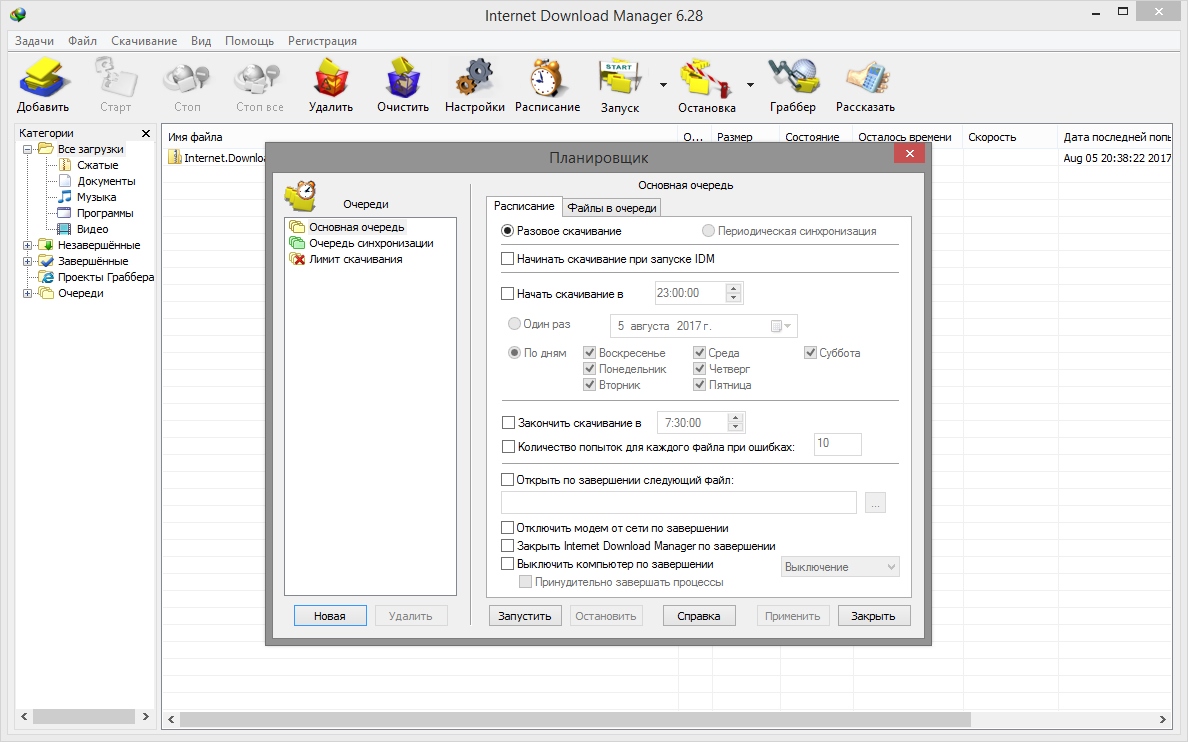
Task: Select the Музыка category note icon
Action: 65,197
